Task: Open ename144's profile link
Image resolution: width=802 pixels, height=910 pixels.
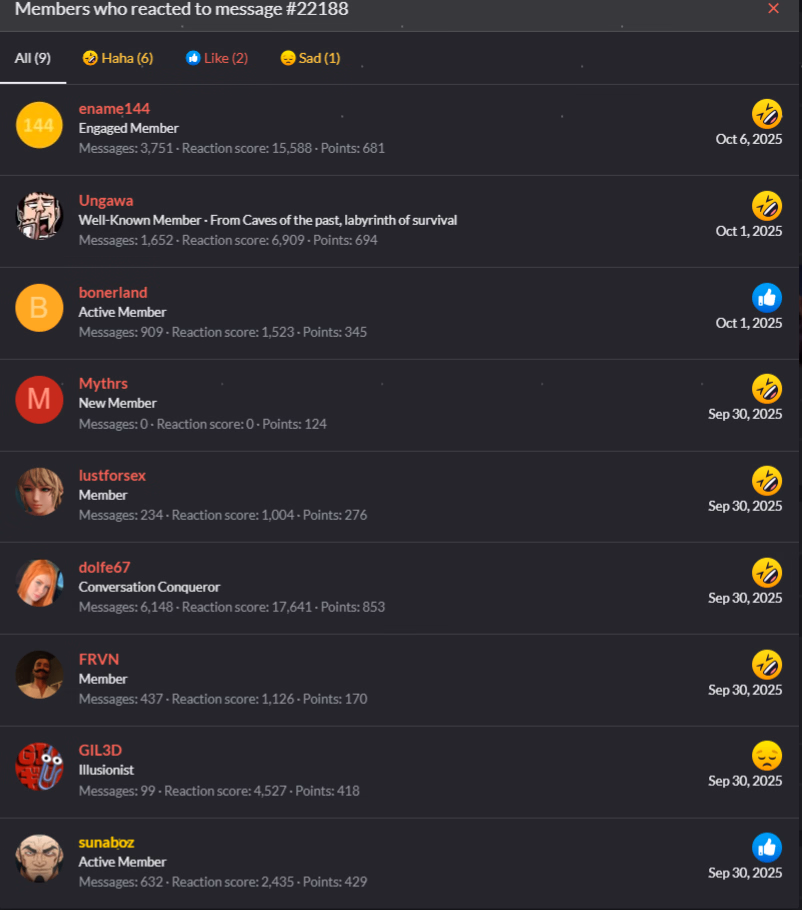Action: point(114,109)
